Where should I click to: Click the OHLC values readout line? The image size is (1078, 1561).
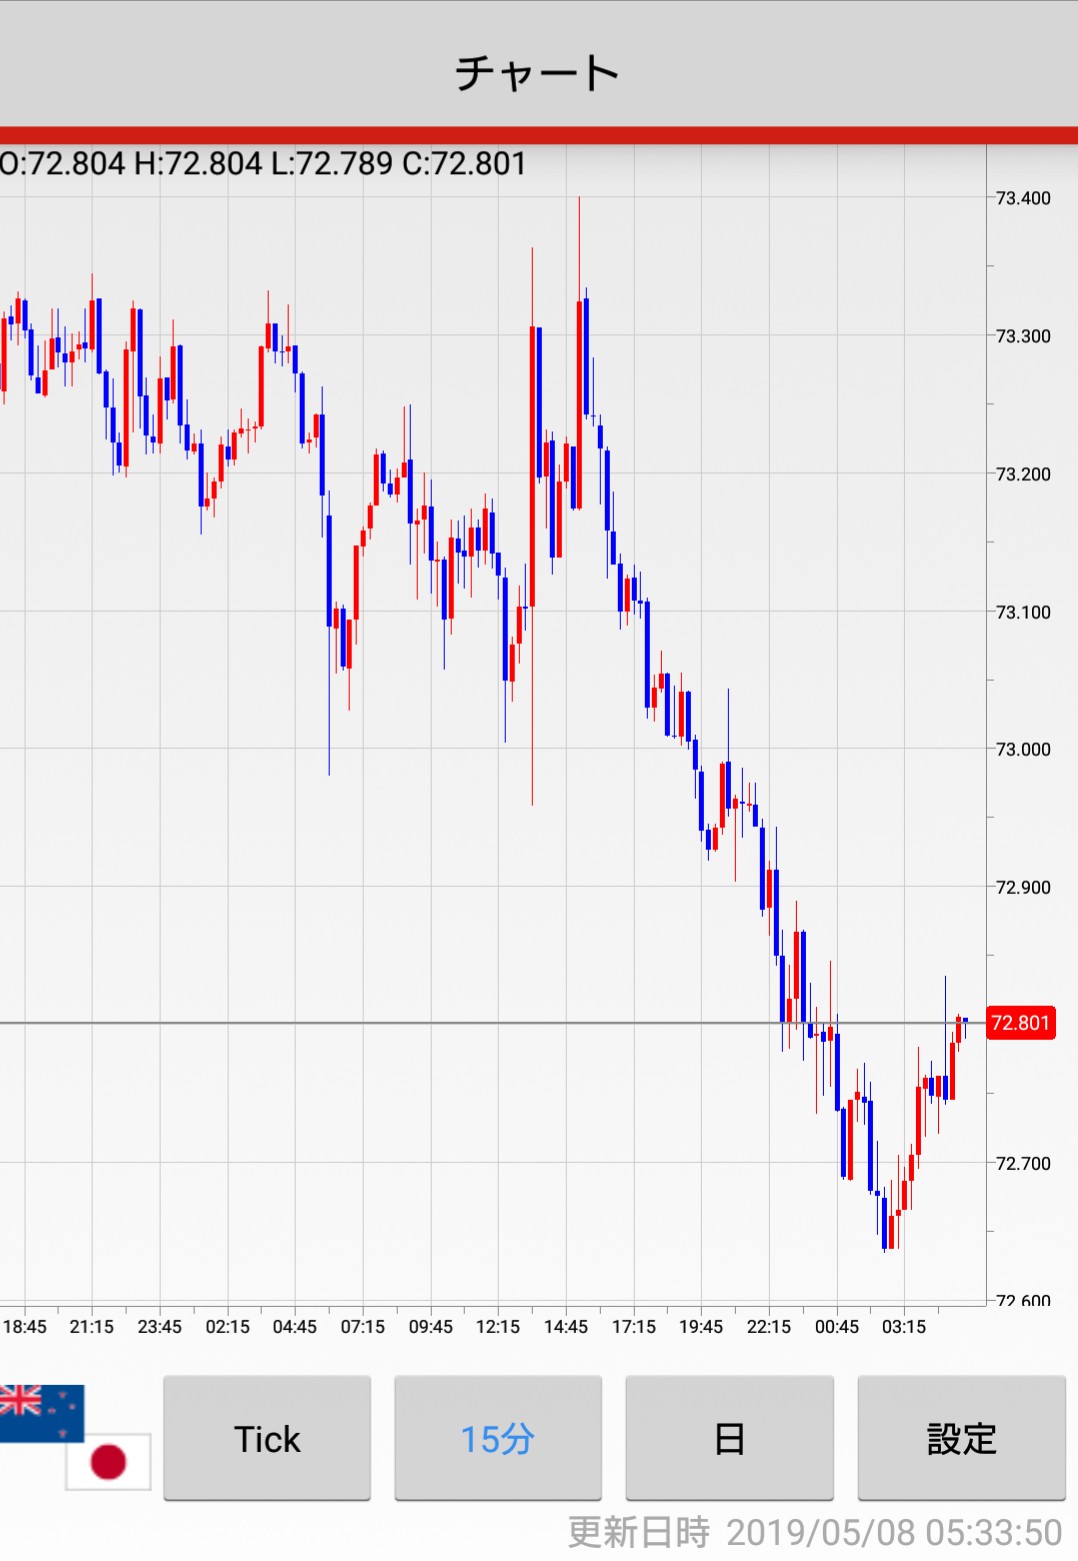pos(264,163)
